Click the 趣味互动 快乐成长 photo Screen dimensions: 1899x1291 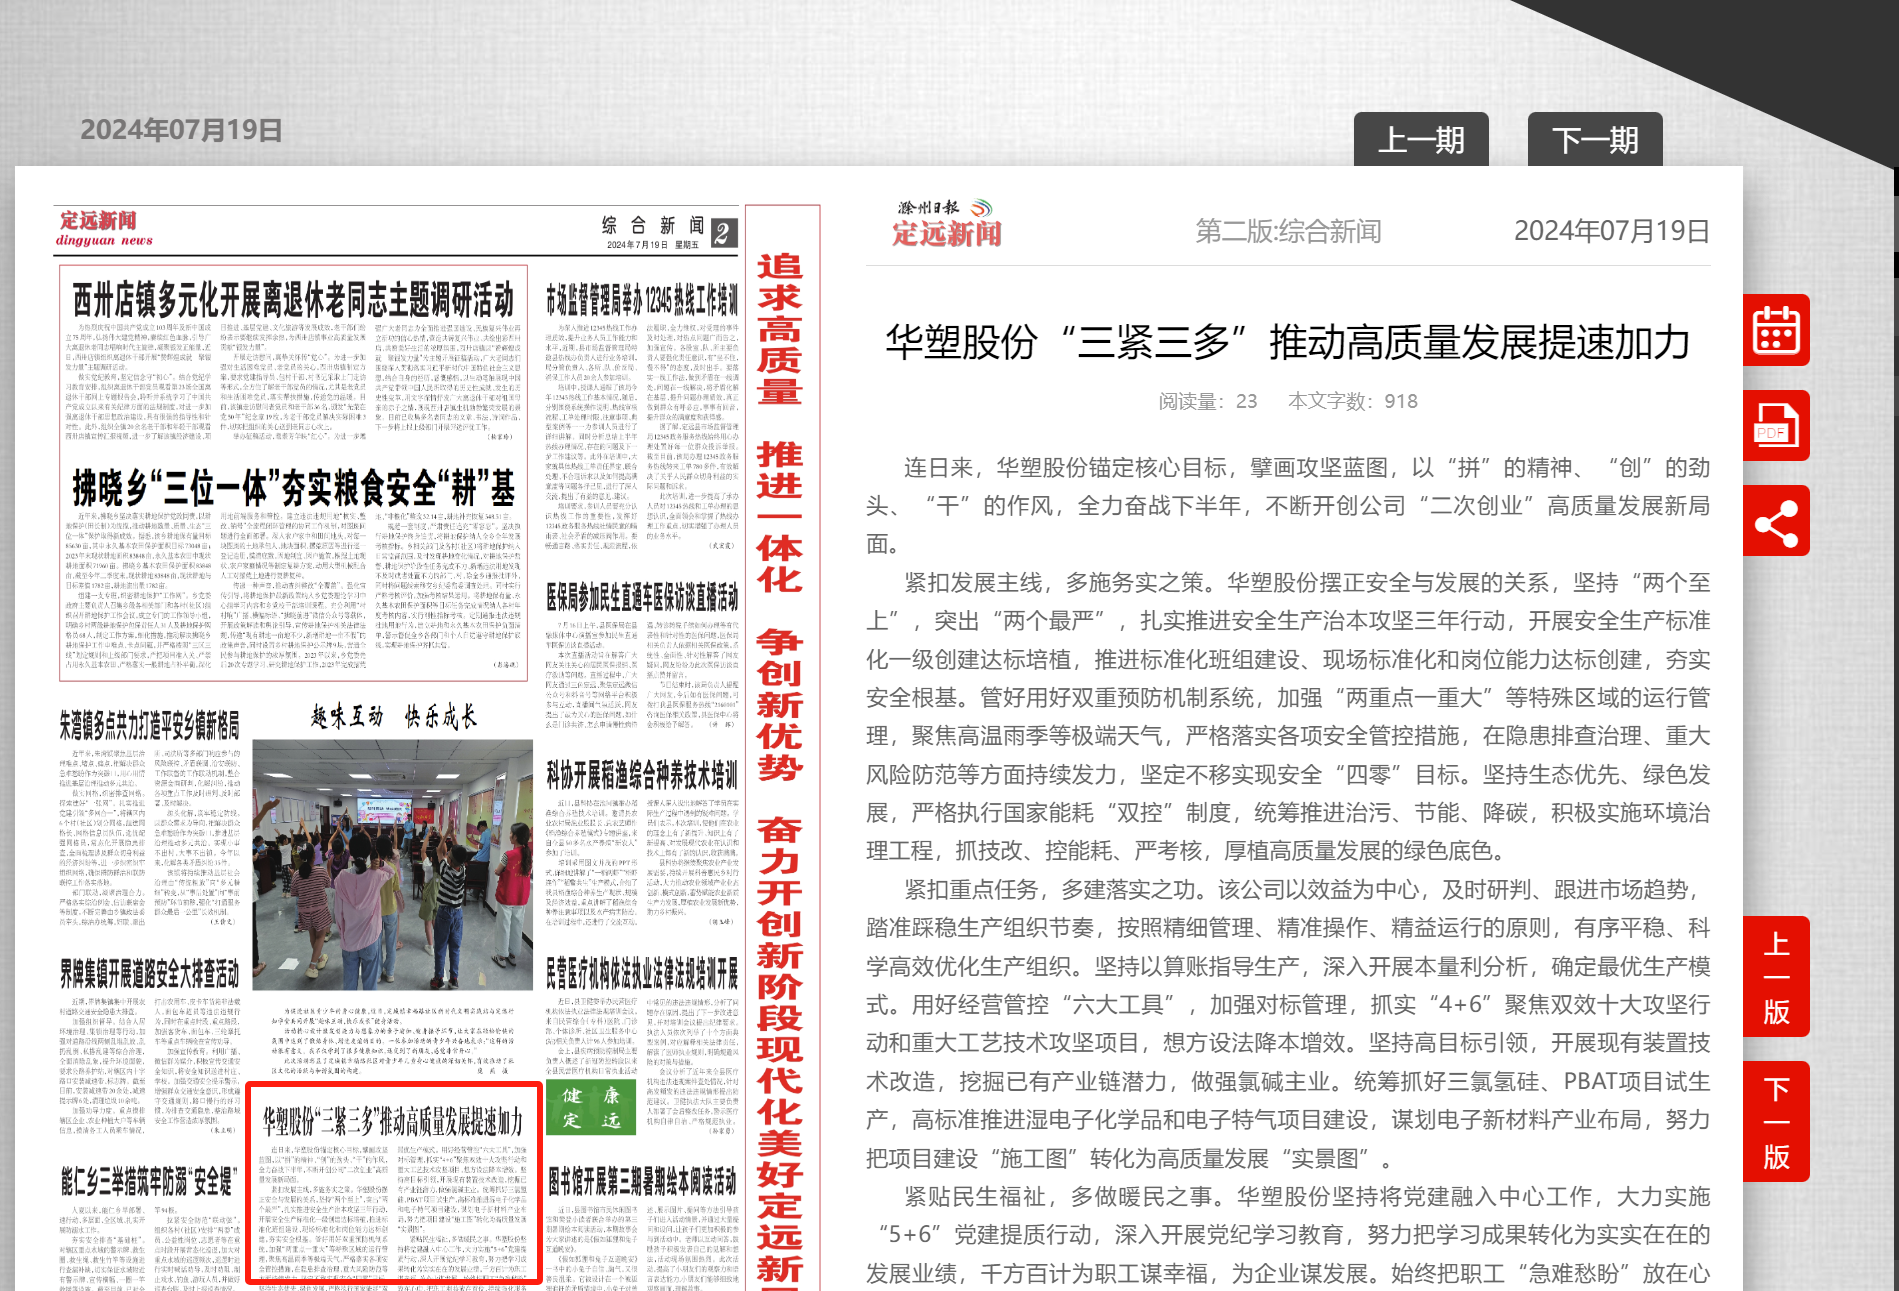coord(392,865)
